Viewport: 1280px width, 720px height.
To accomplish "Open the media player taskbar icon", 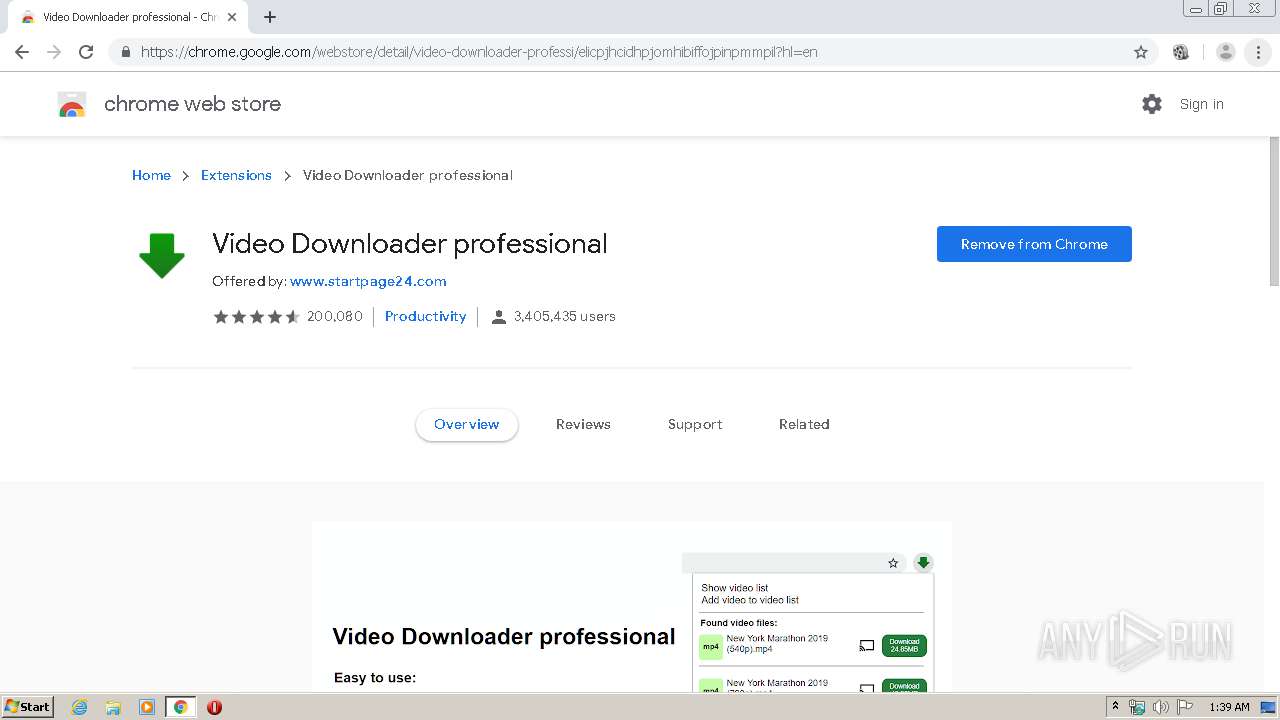I will tap(147, 707).
